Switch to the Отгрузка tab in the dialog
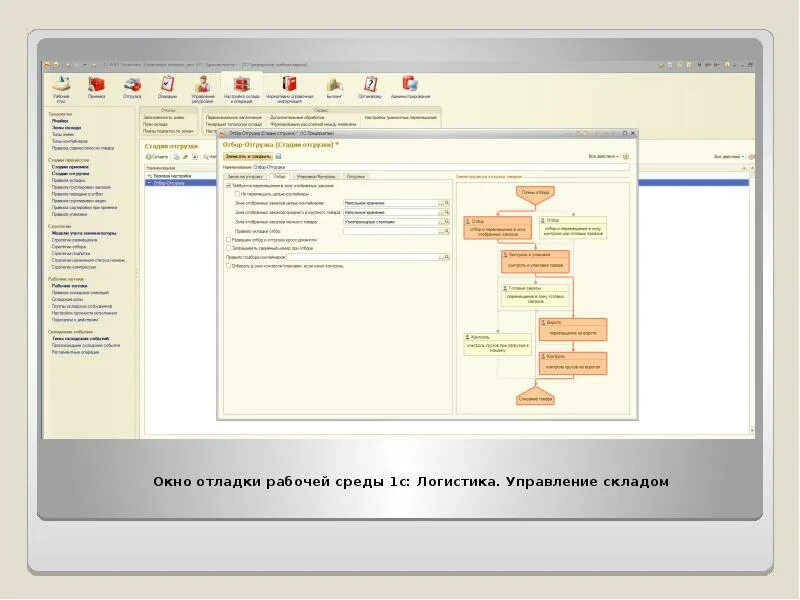 [x=356, y=177]
